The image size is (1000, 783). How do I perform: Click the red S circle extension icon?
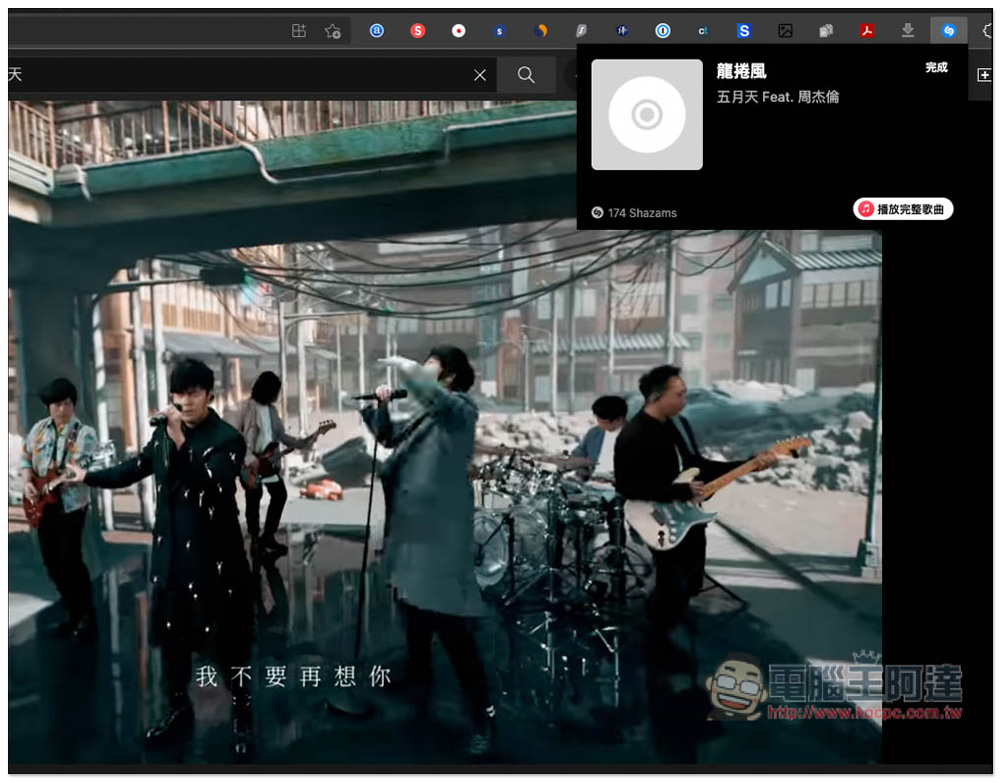pos(417,31)
